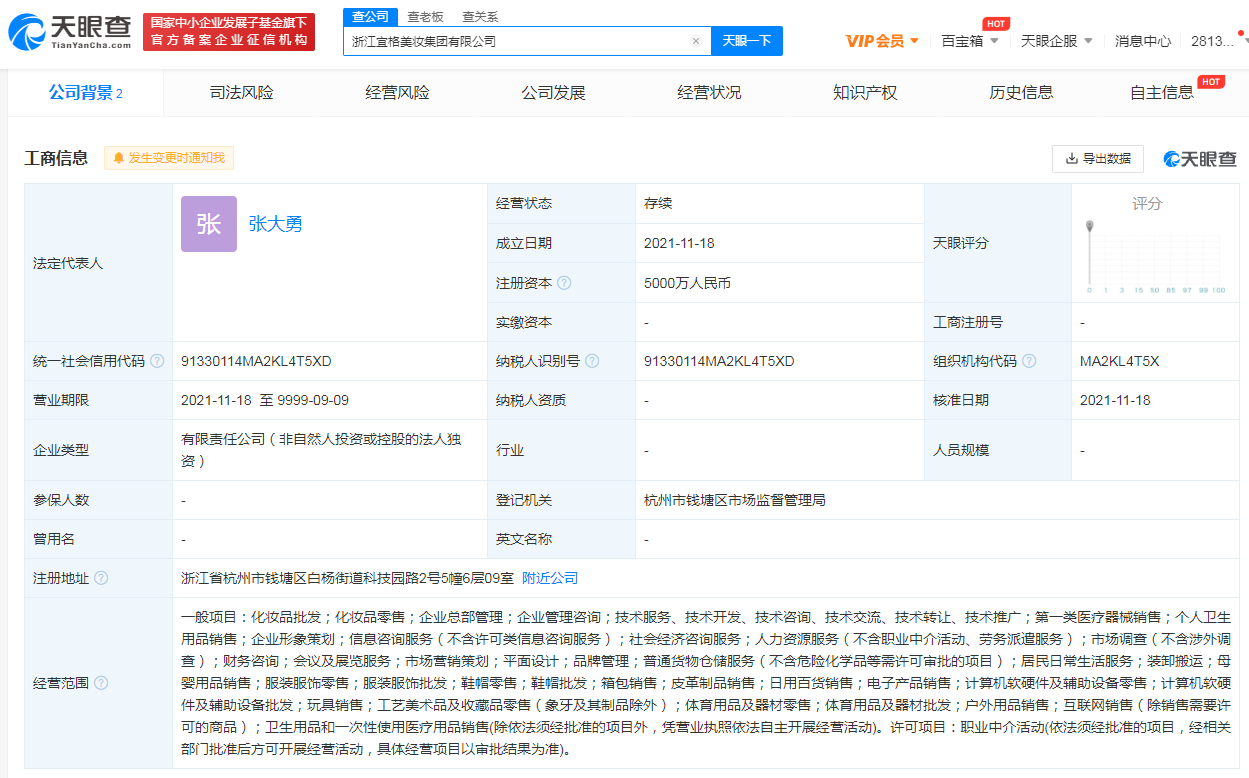Screen dimensions: 1249x778
Task: Click the Tianyancha logo in header
Action: coord(70,31)
